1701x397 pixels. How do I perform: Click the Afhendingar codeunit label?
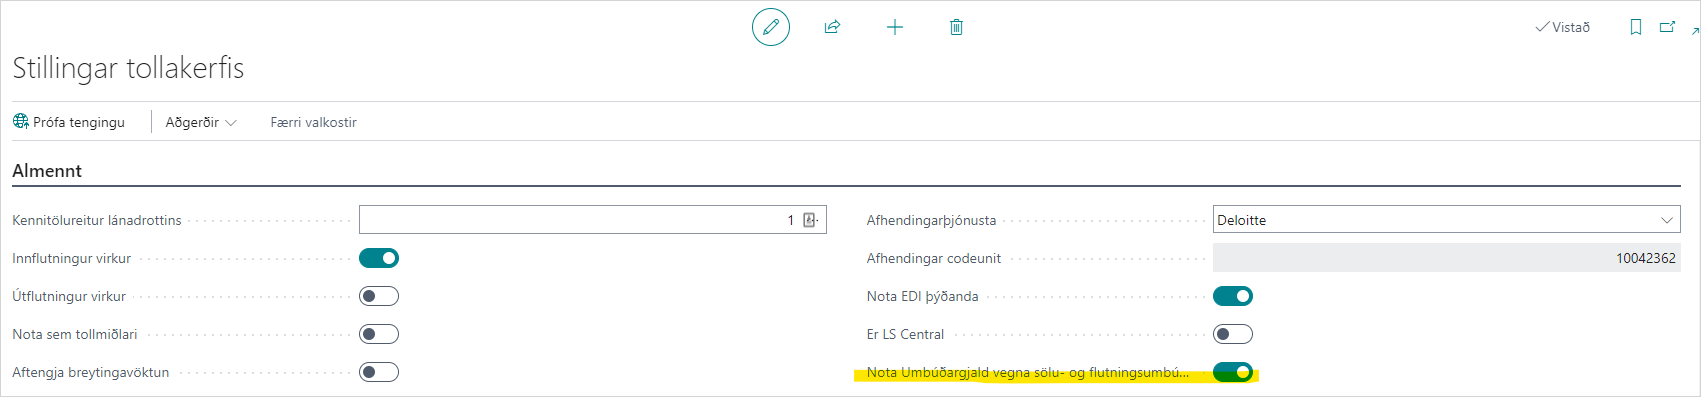tap(933, 258)
